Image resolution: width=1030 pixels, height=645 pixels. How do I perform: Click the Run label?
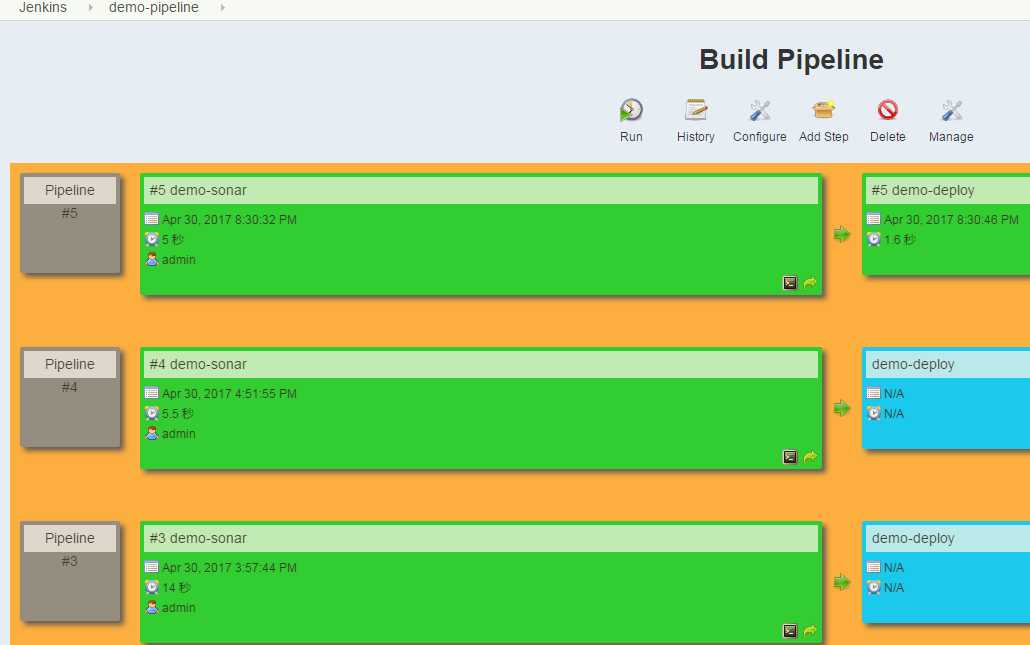click(631, 137)
